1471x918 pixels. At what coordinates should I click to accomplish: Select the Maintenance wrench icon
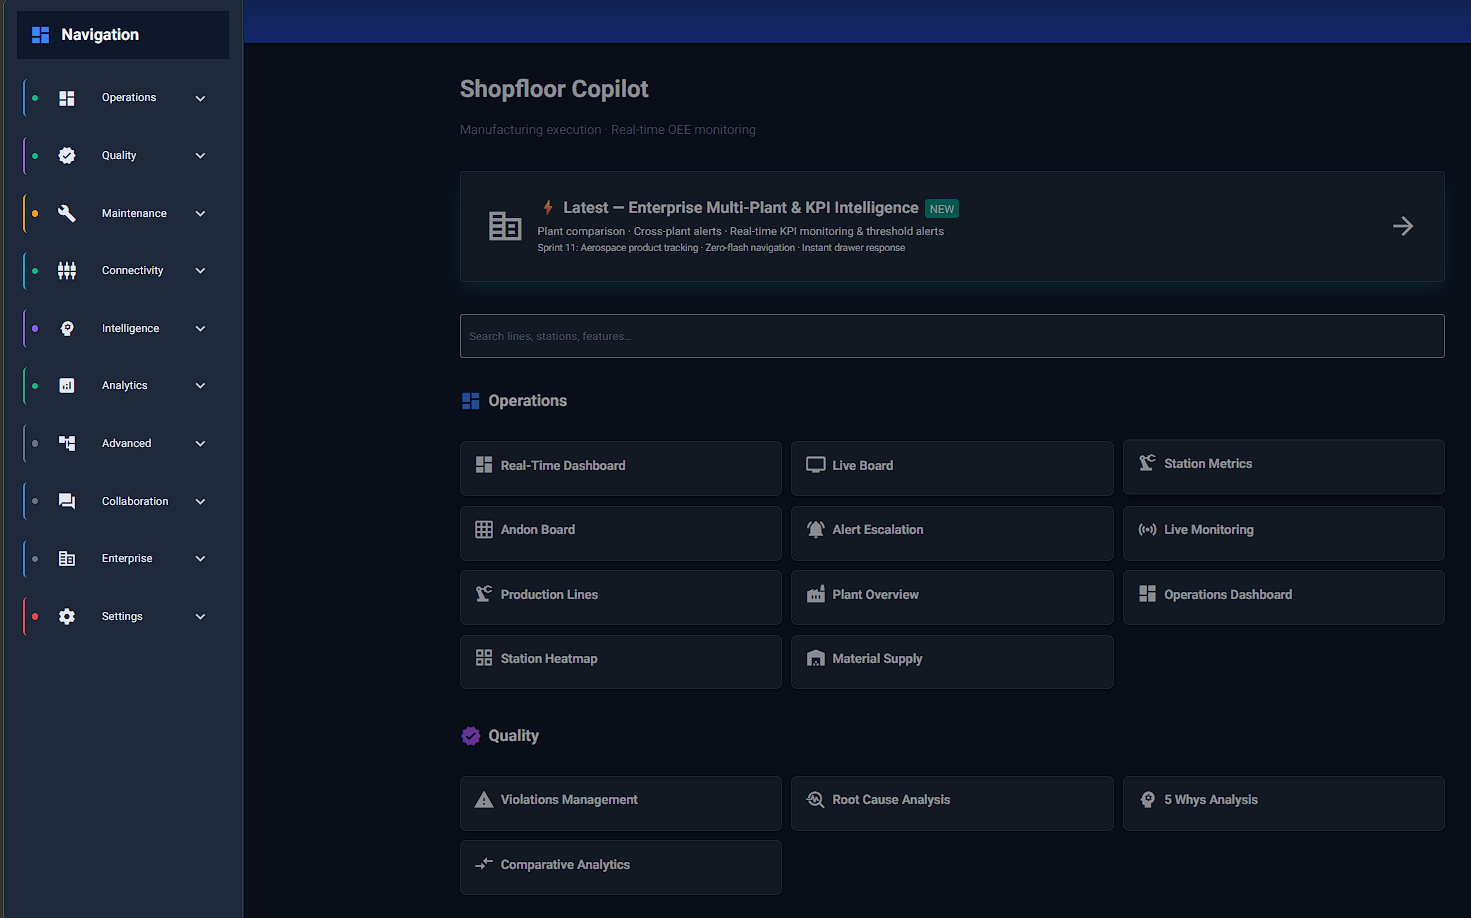(67, 213)
